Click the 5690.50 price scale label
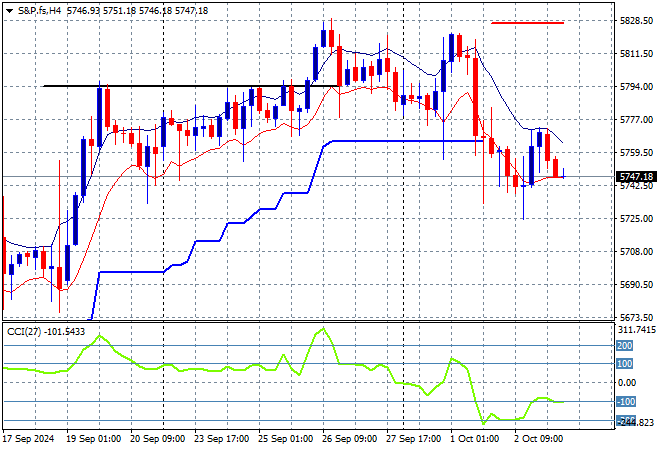This screenshot has height=450, width=660. coord(636,285)
